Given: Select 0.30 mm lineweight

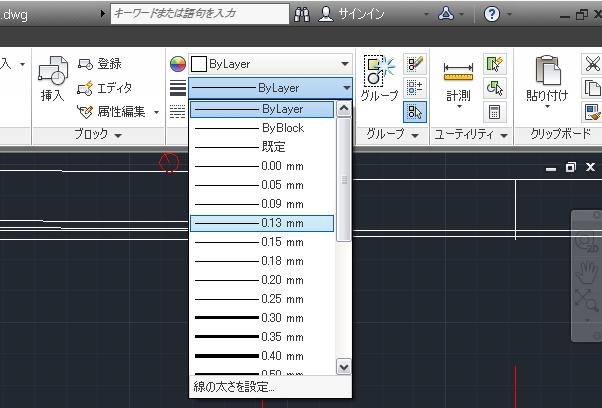Looking at the screenshot, I should point(262,318).
